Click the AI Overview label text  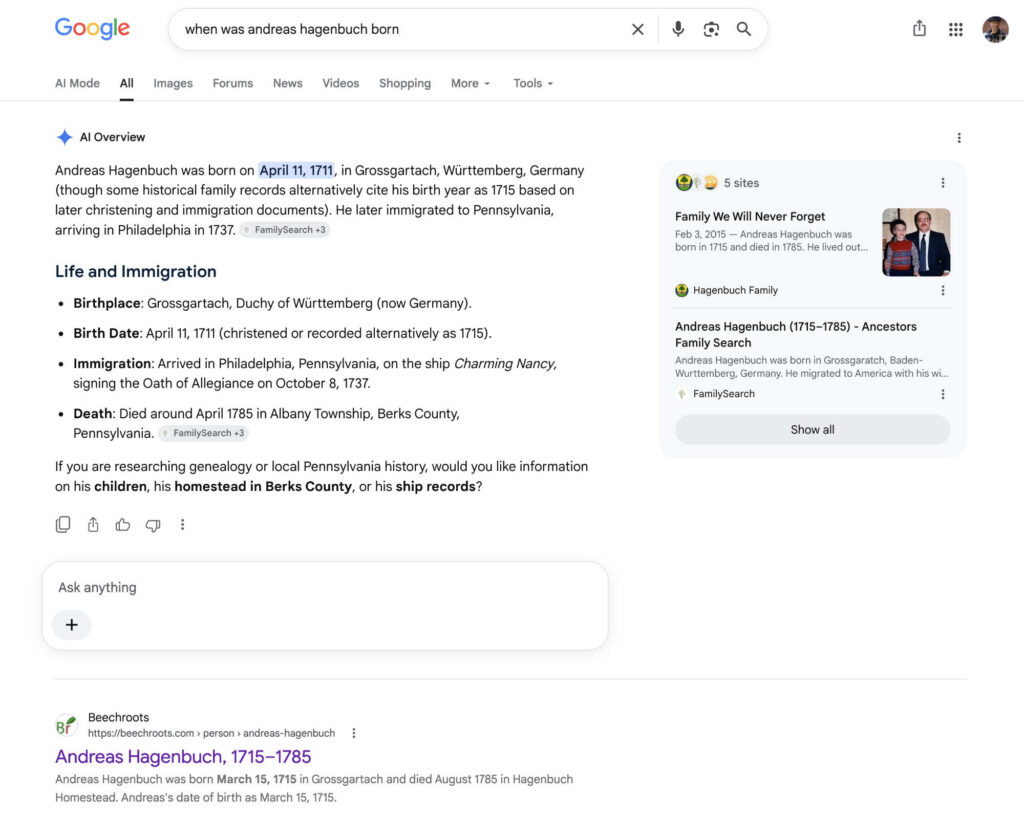[112, 137]
